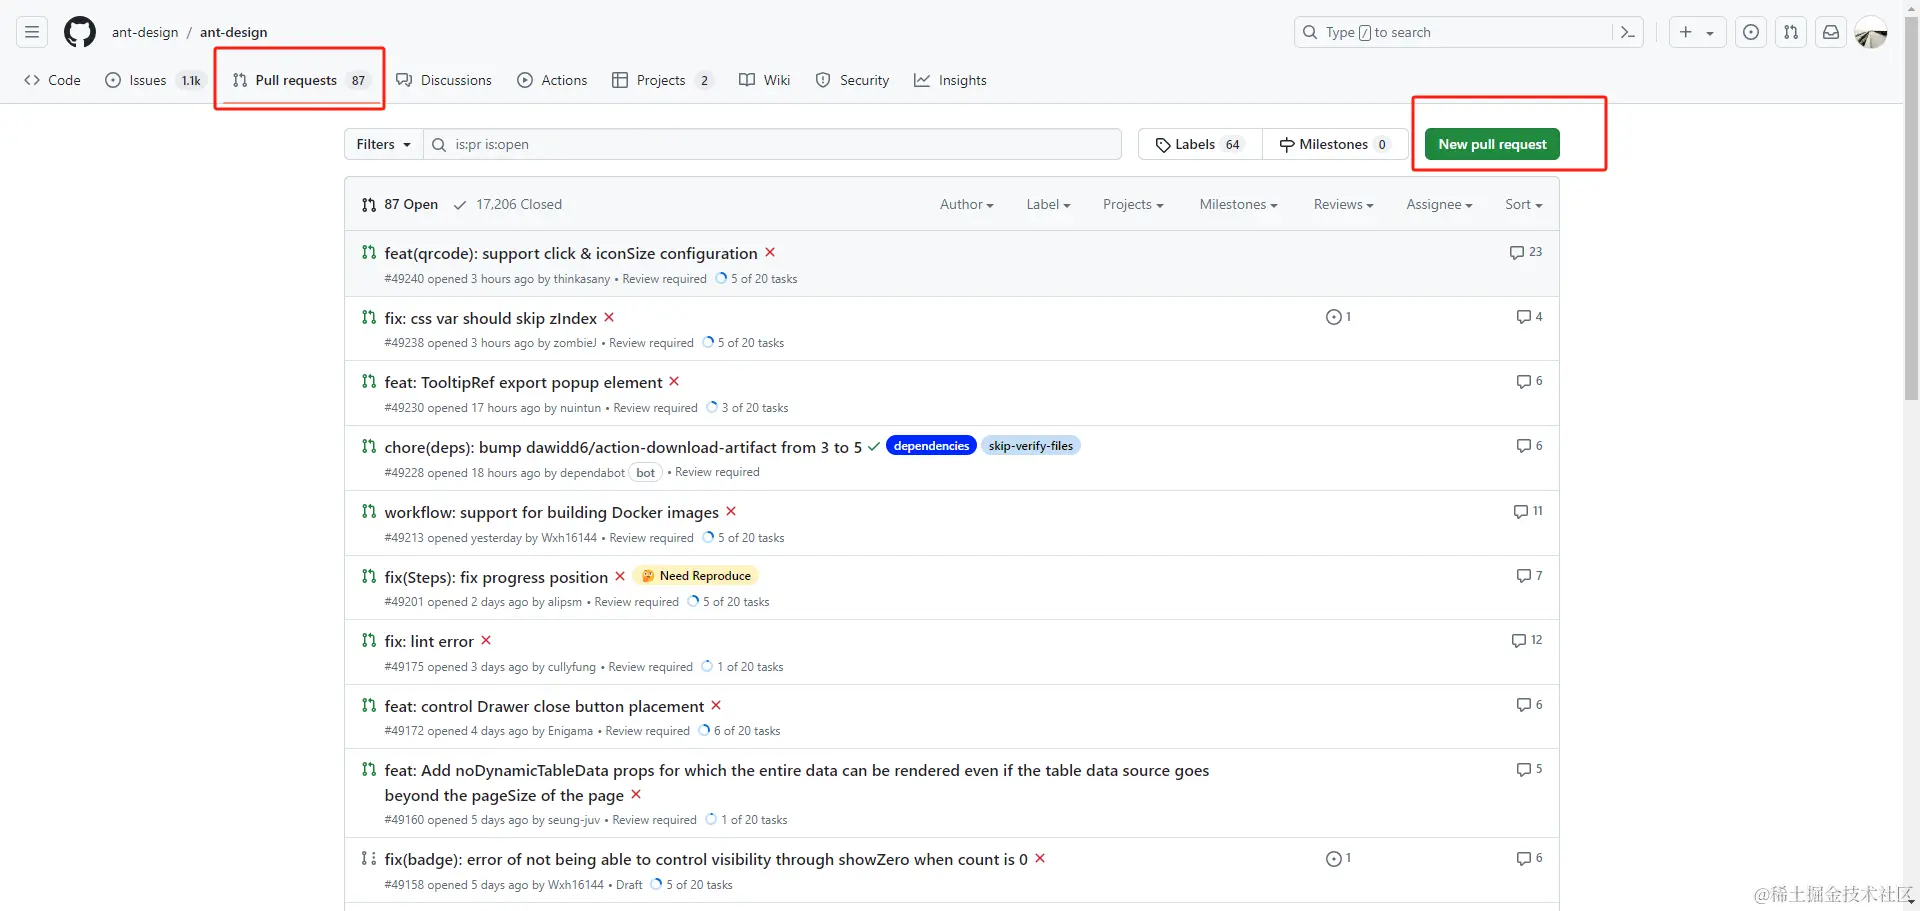Click the ant-design owner breadcrumb link

pos(145,32)
